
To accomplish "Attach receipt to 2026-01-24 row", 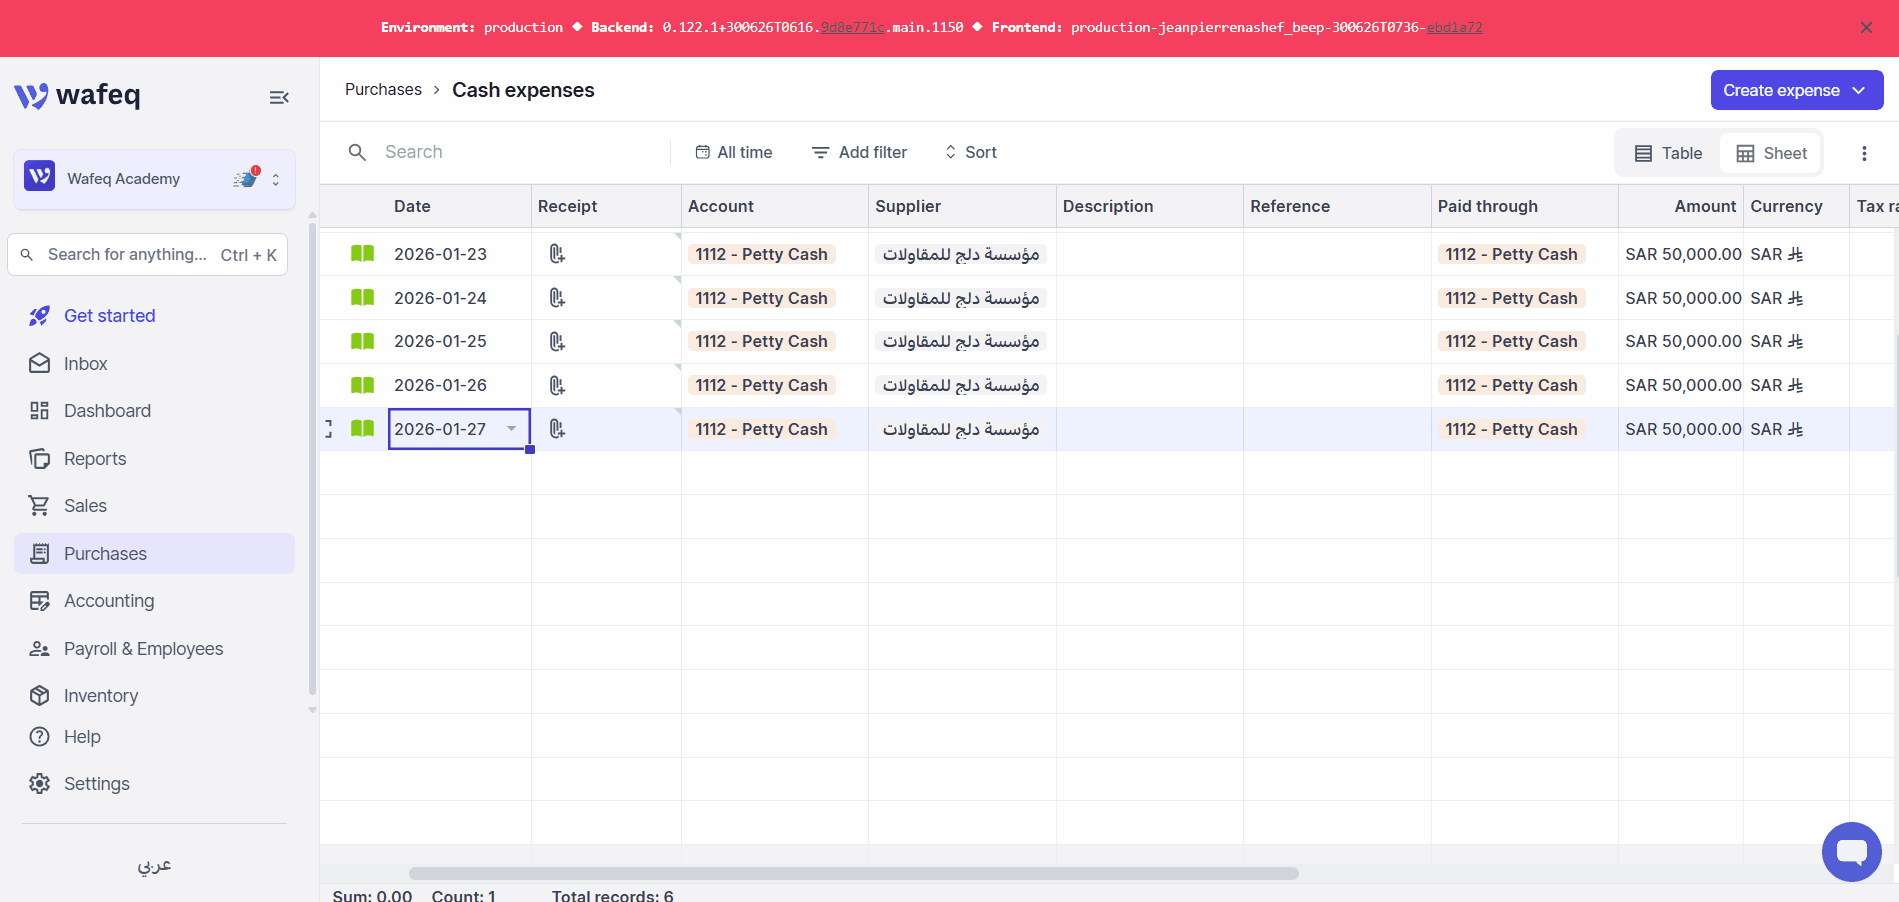I will tap(557, 298).
